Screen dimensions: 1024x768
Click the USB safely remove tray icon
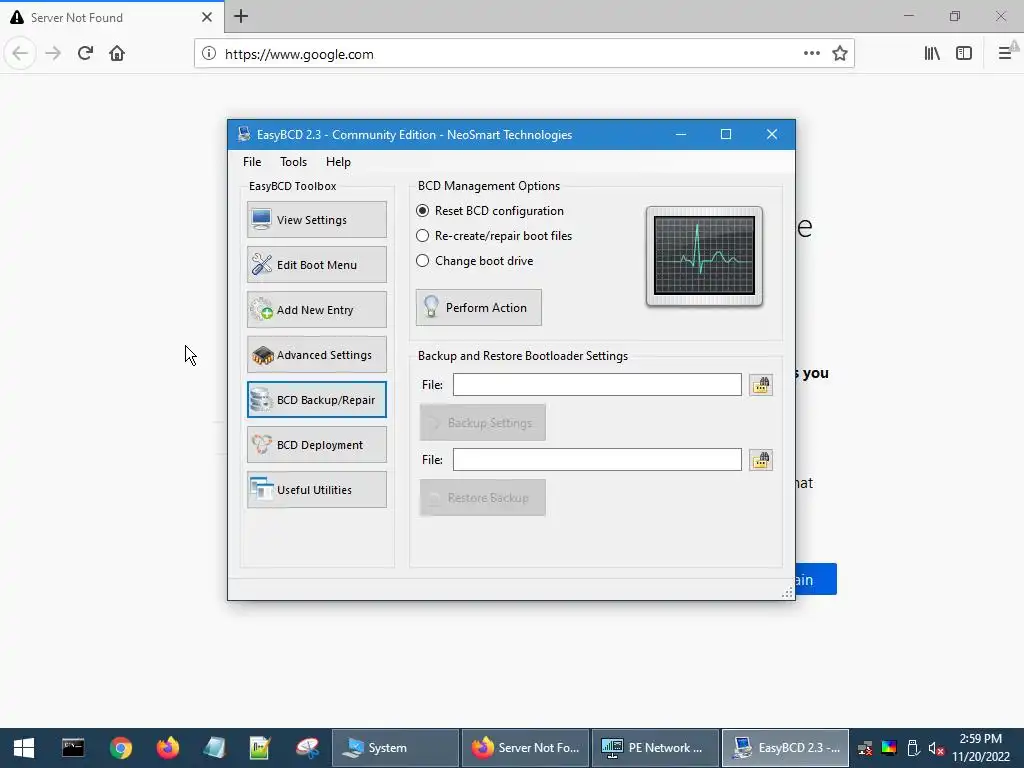[913, 748]
